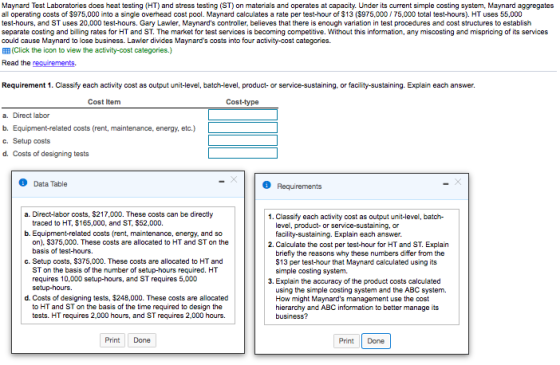Click Print in the Data Table dialog

[112, 340]
